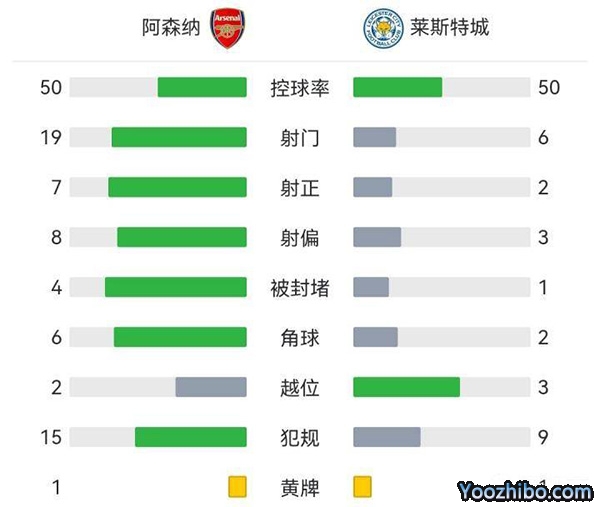Select the 越位 stat label
Image resolution: width=600 pixels, height=507 pixels.
tap(300, 388)
